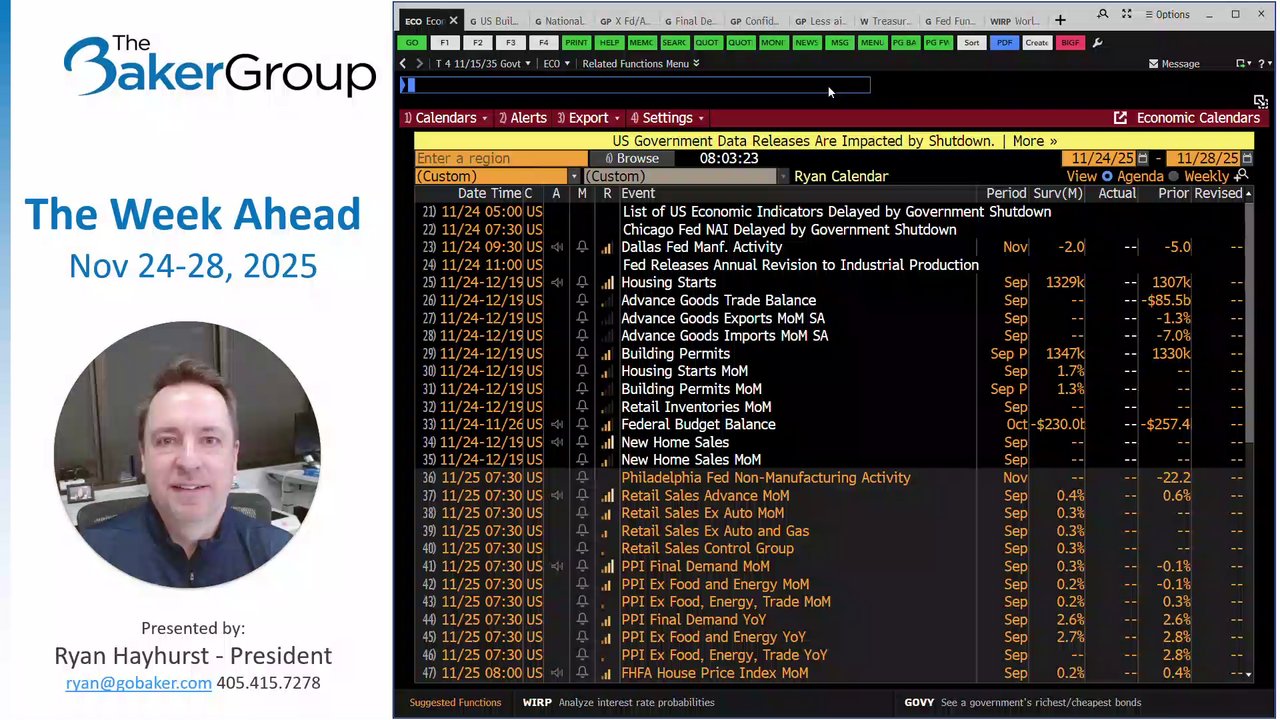Click speaker icon on Dallas Fed Manf. Activity row
Viewport: 1280px width, 720px height.
coord(557,247)
